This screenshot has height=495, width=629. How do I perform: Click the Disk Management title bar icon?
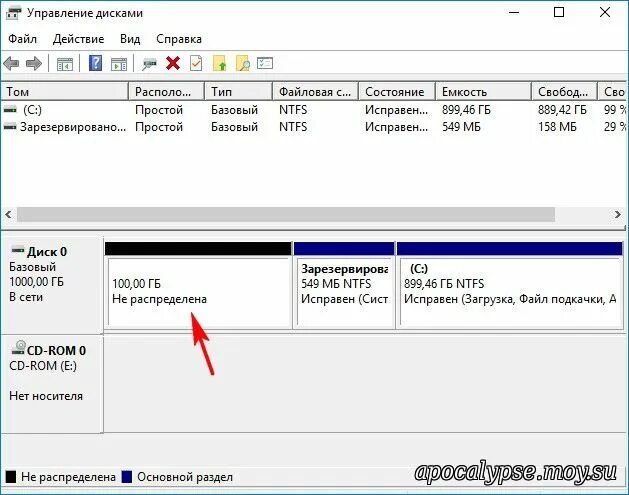pyautogui.click(x=13, y=13)
